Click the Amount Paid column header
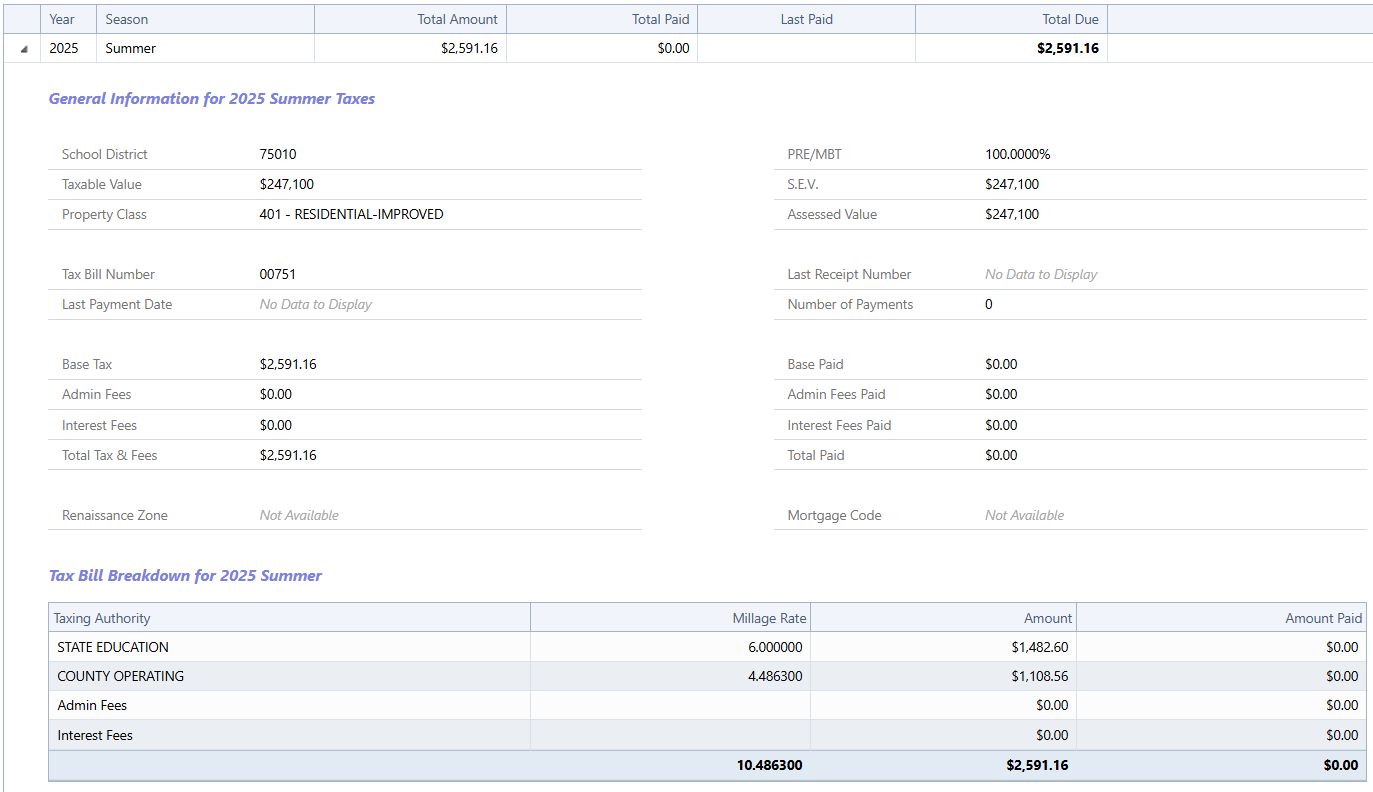 [1323, 618]
